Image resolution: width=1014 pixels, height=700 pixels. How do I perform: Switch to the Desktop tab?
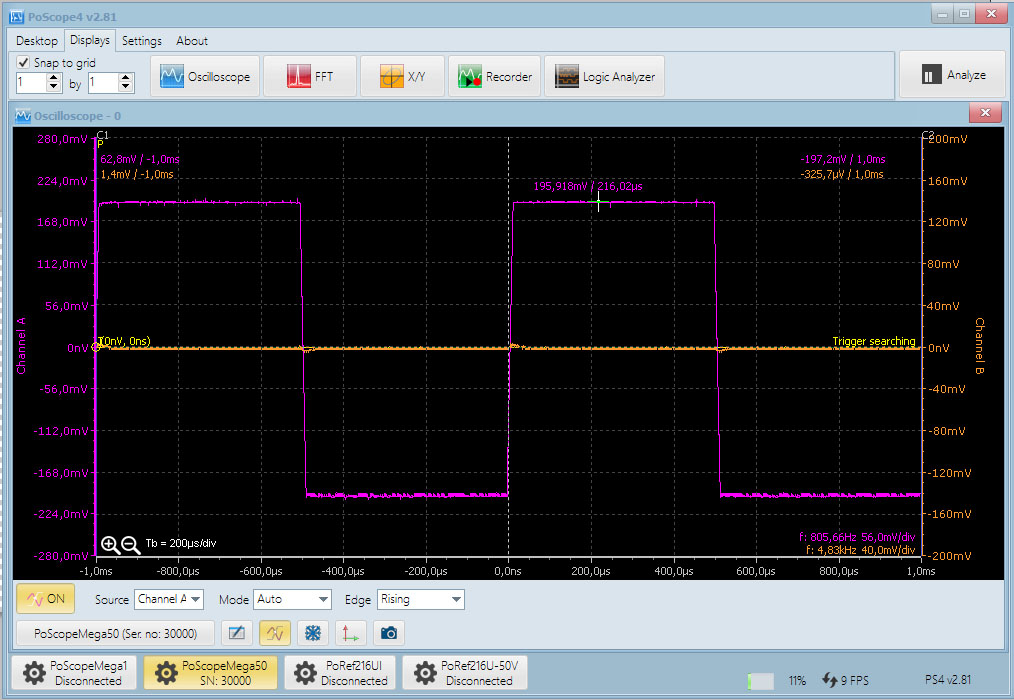35,40
